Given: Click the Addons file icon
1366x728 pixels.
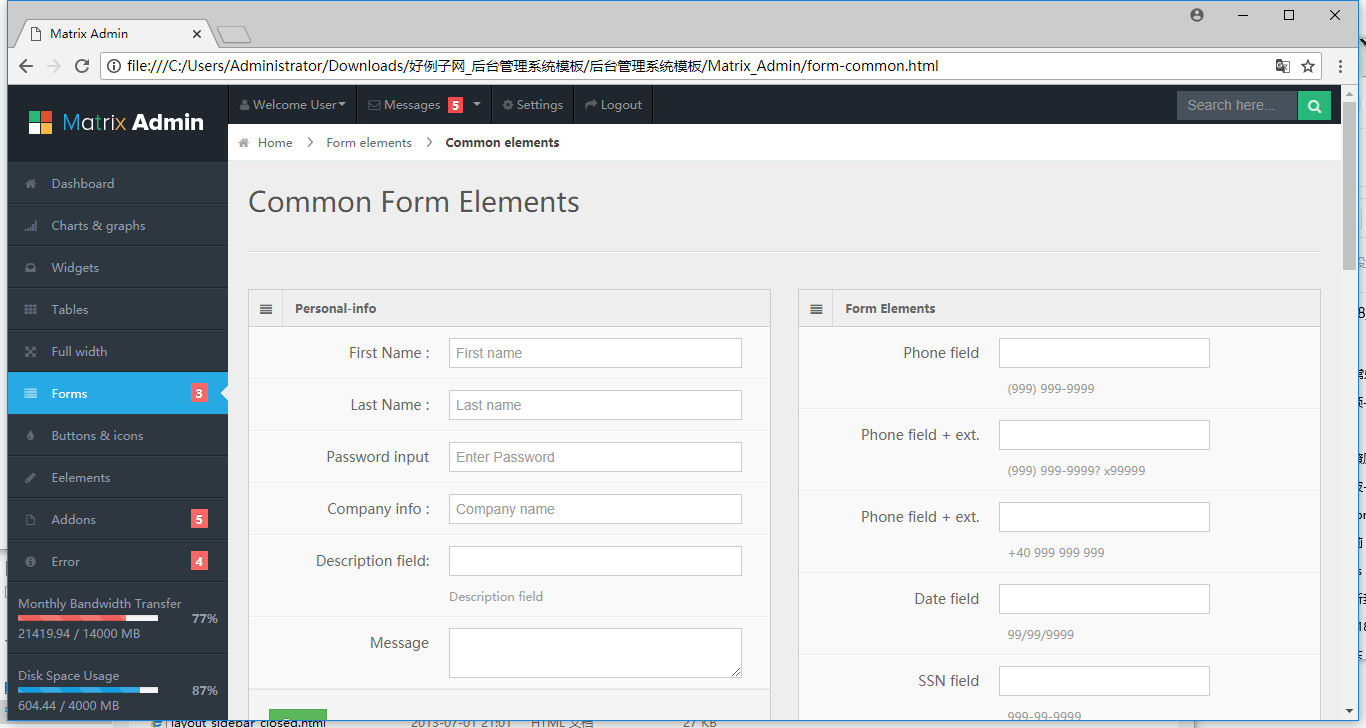Looking at the screenshot, I should [30, 520].
